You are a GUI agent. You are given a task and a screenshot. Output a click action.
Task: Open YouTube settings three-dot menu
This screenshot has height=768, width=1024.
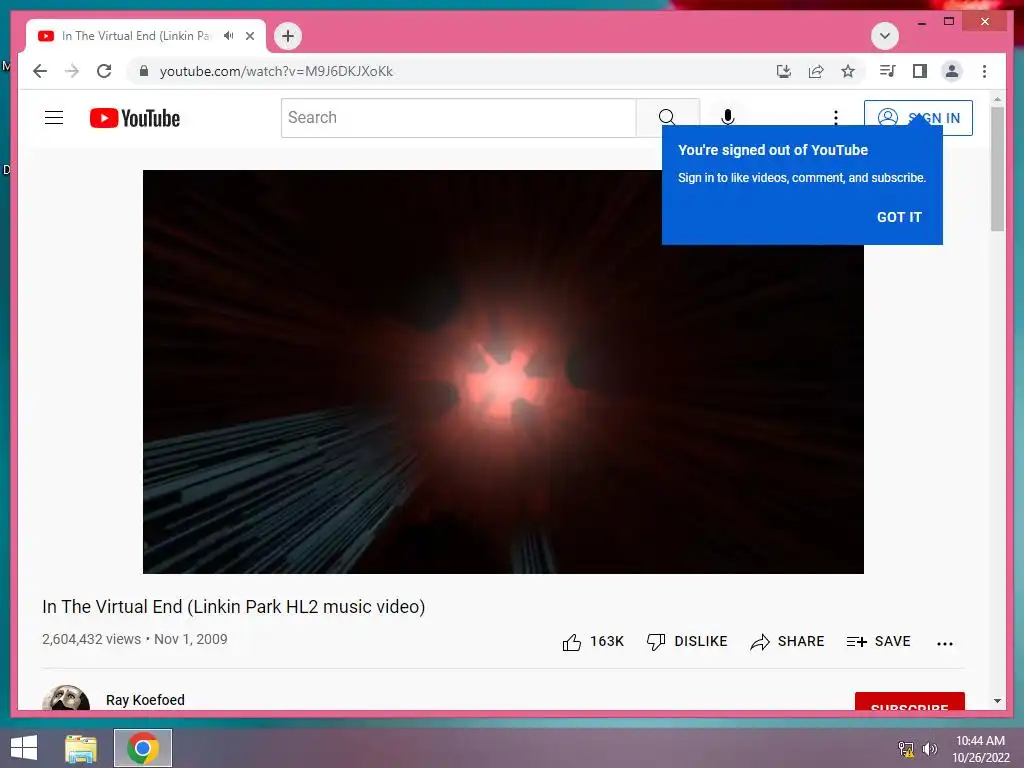836,118
